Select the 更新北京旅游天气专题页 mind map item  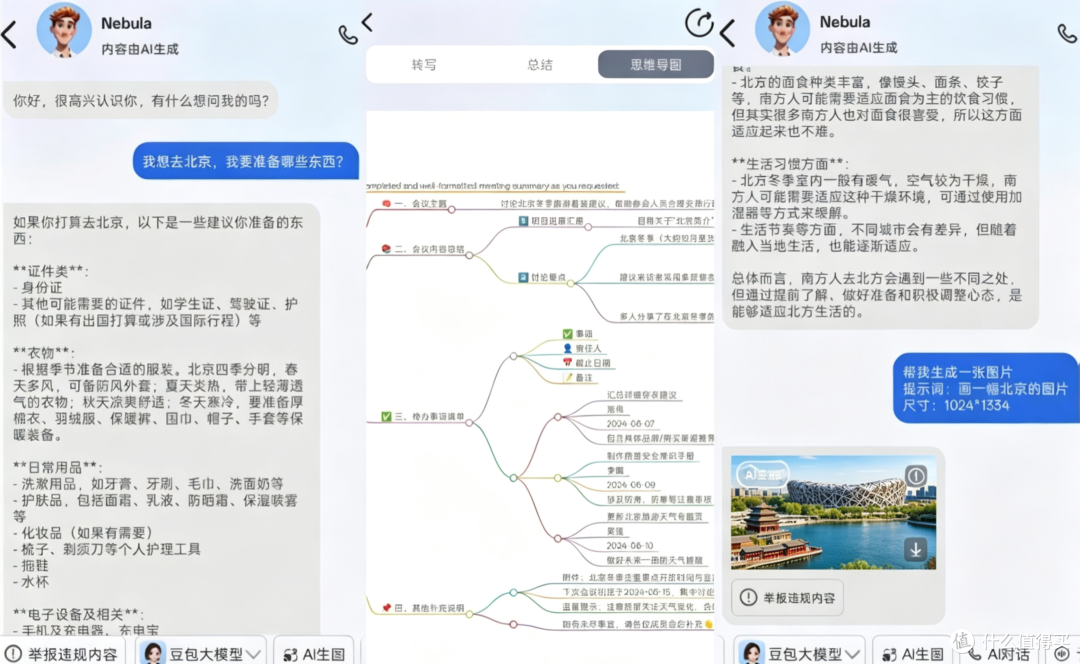(654, 516)
